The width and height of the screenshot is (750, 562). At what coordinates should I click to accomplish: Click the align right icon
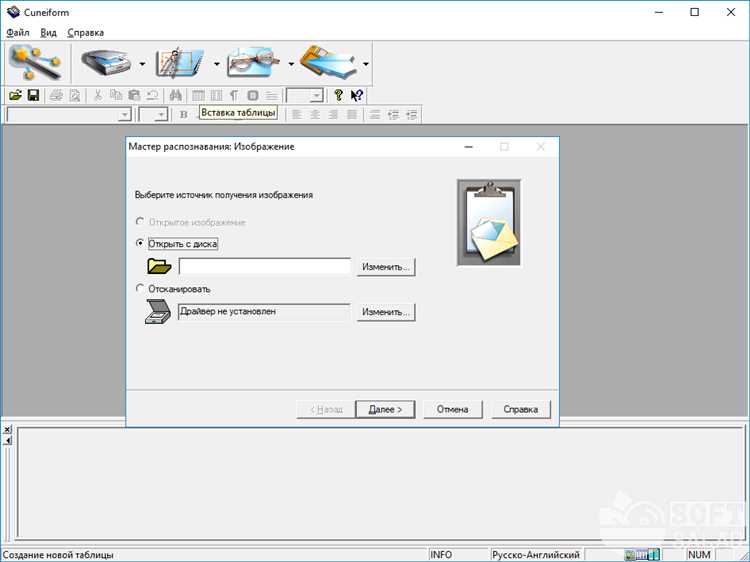point(333,114)
